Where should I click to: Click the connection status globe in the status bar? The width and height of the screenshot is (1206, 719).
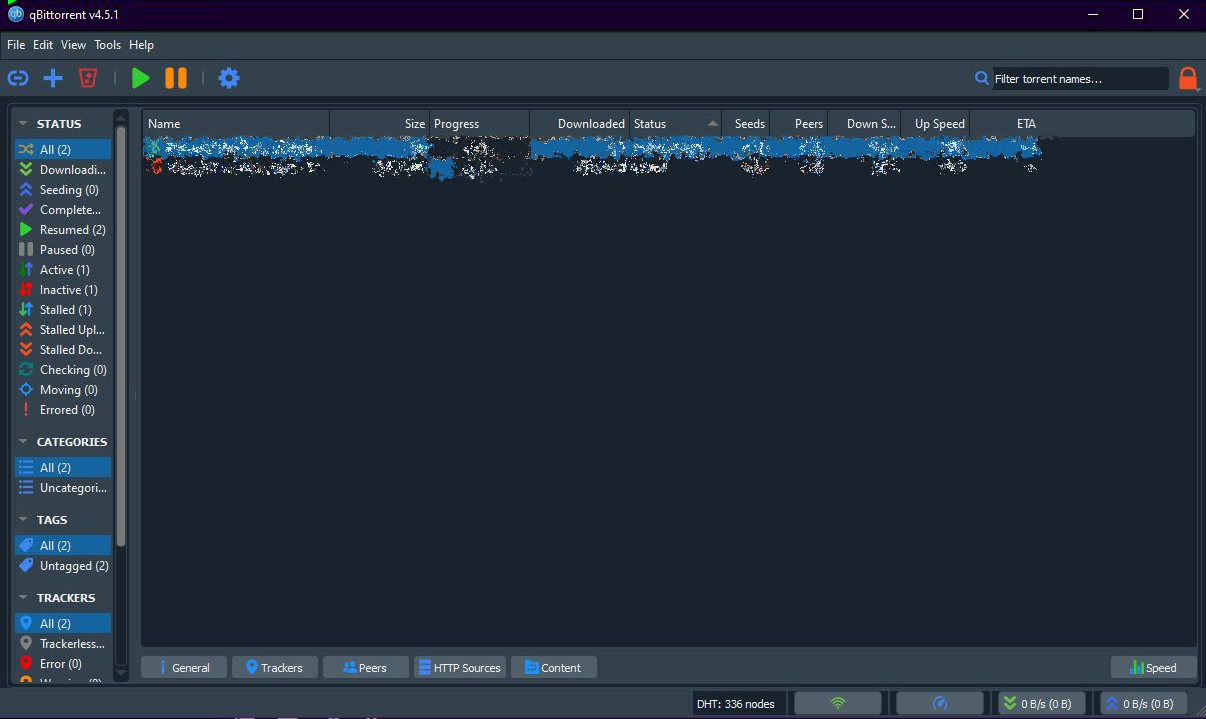[x=837, y=702]
